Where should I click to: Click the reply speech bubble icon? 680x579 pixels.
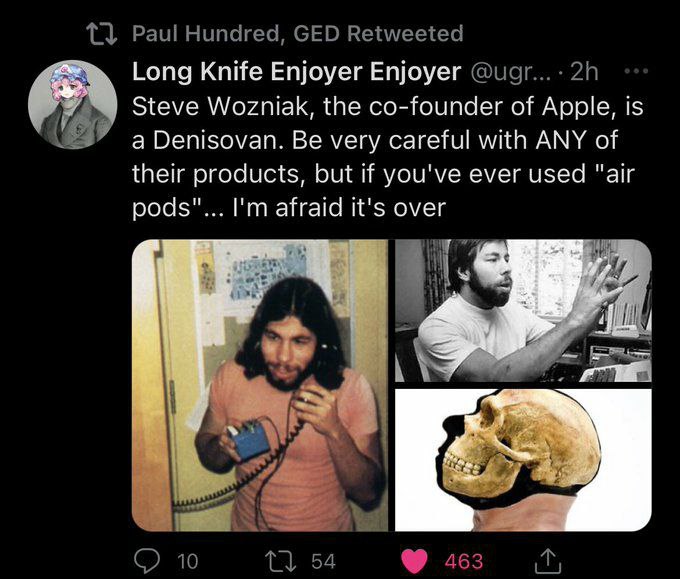pos(149,561)
